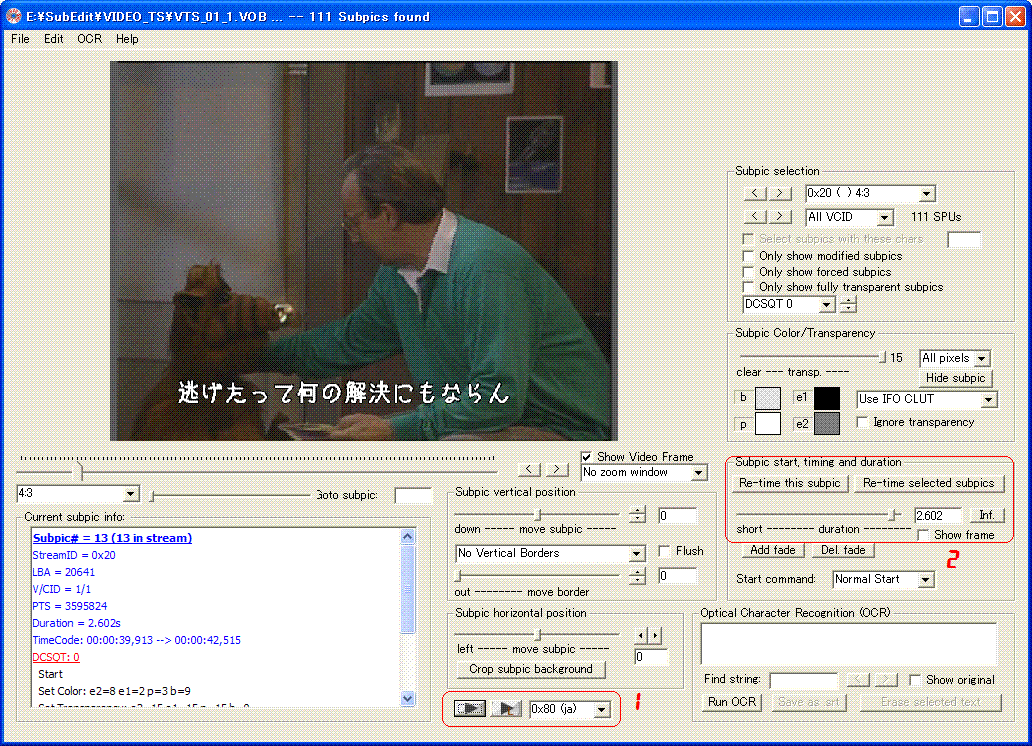Click the Run OCR button
Image resolution: width=1032 pixels, height=746 pixels.
[732, 702]
